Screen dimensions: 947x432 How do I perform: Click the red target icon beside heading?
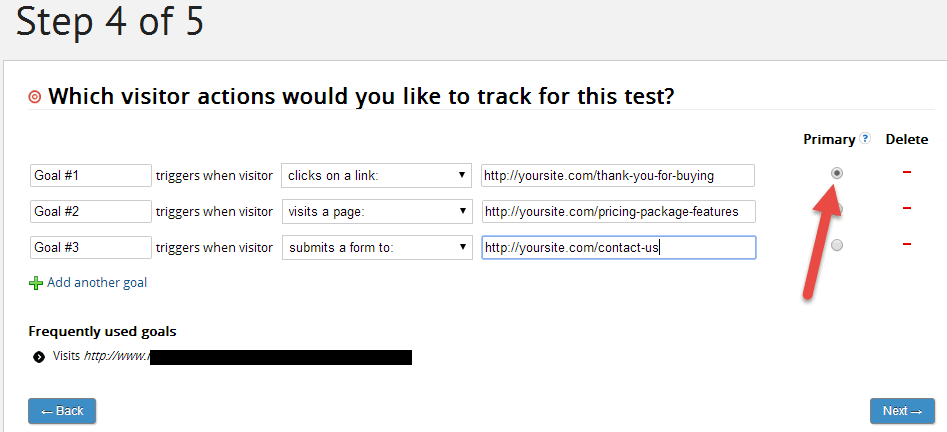[35, 97]
